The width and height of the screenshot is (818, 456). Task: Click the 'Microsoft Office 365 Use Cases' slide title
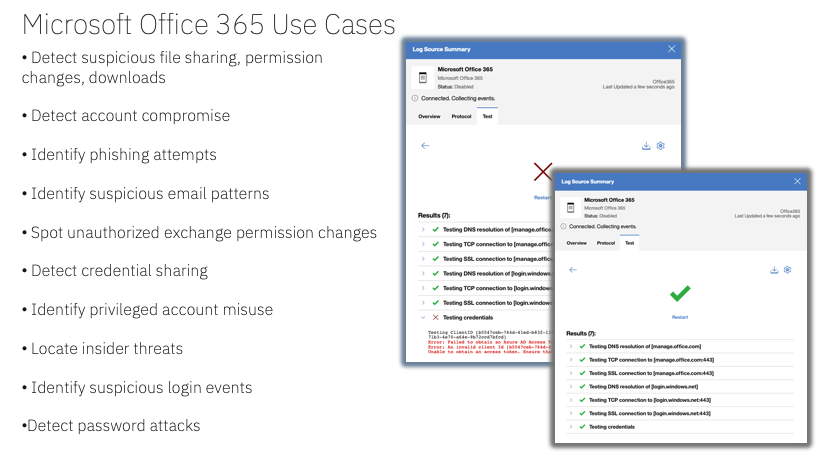point(209,25)
